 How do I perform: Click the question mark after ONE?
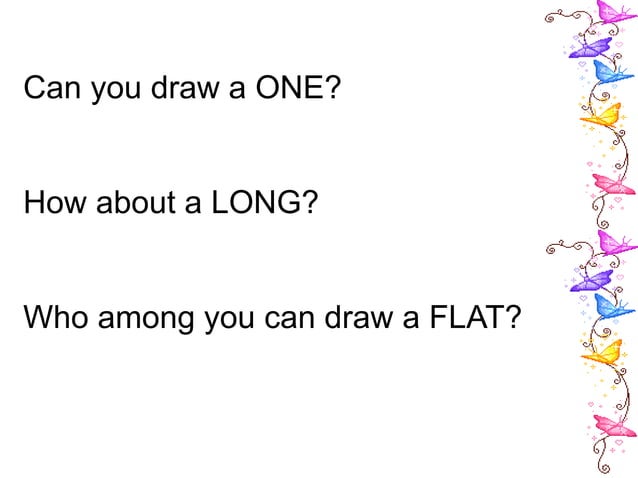(333, 91)
